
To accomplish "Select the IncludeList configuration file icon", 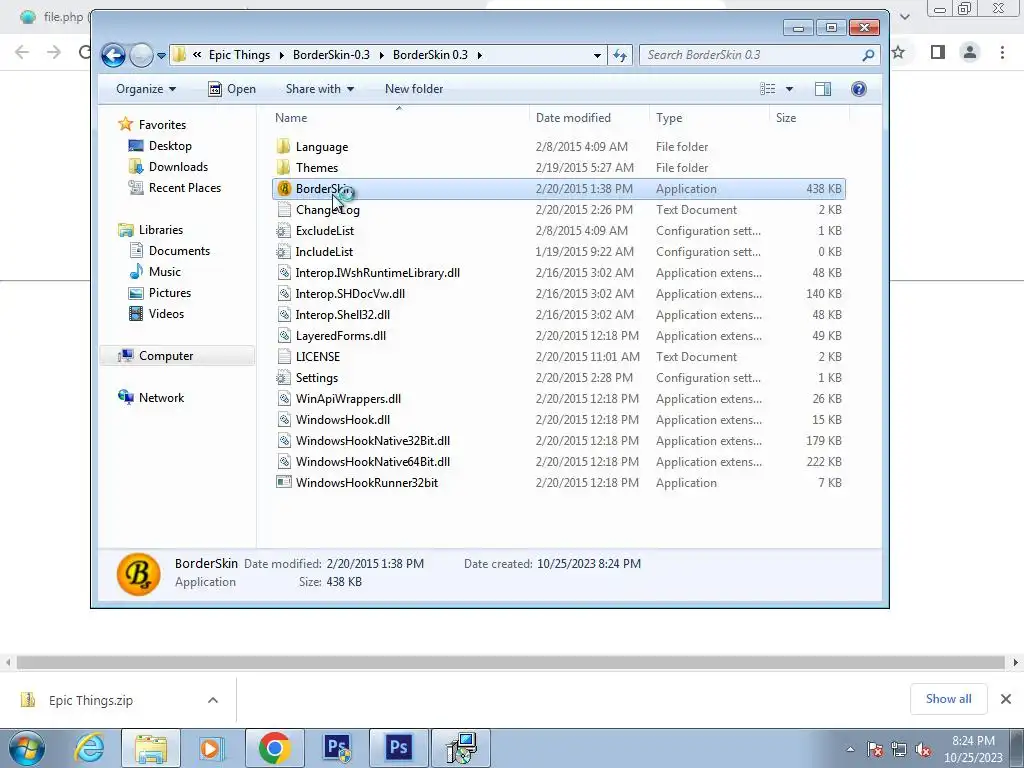I will pyautogui.click(x=283, y=251).
